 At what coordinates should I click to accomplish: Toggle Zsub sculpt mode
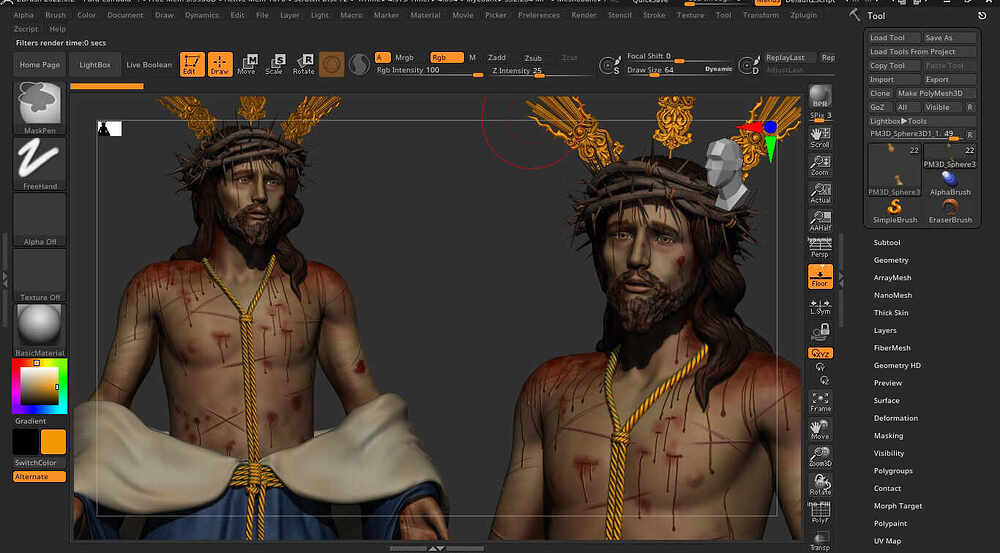533,58
